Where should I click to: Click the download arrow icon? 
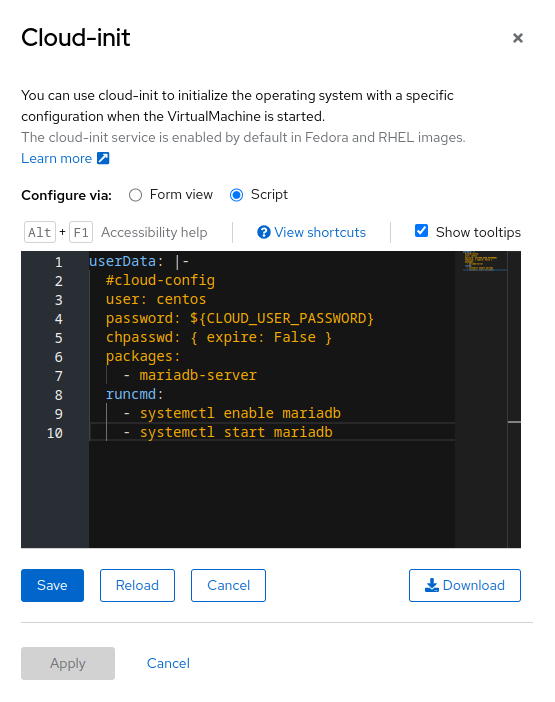[x=431, y=585]
